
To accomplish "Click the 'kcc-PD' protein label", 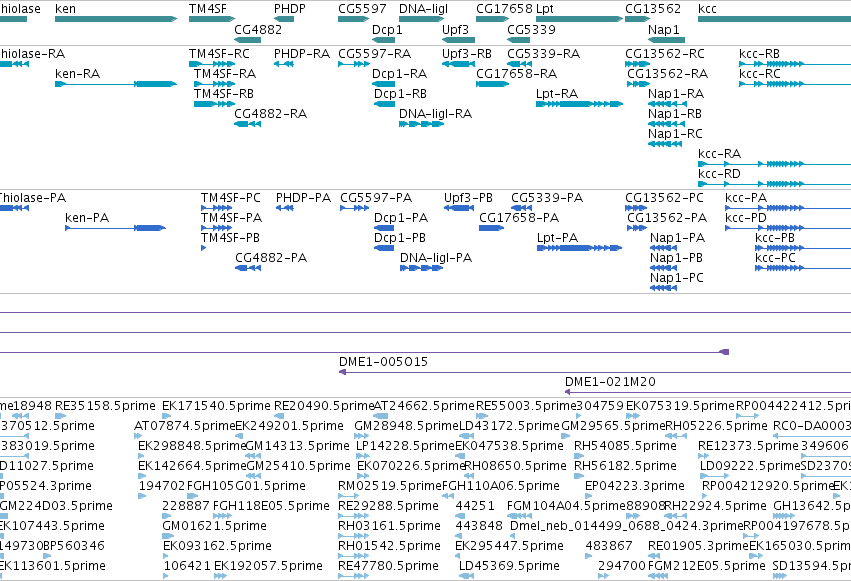I will pos(746,218).
